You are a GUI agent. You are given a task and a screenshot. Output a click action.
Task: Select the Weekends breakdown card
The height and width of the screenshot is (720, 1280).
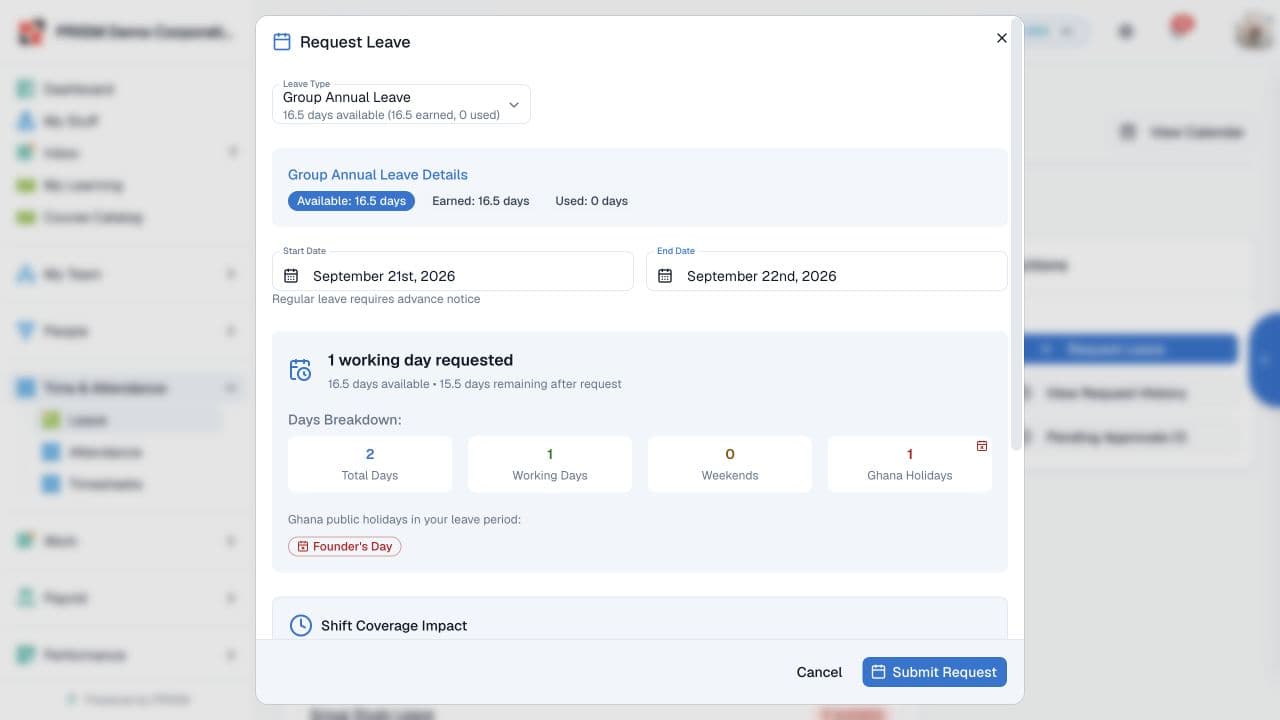(730, 464)
